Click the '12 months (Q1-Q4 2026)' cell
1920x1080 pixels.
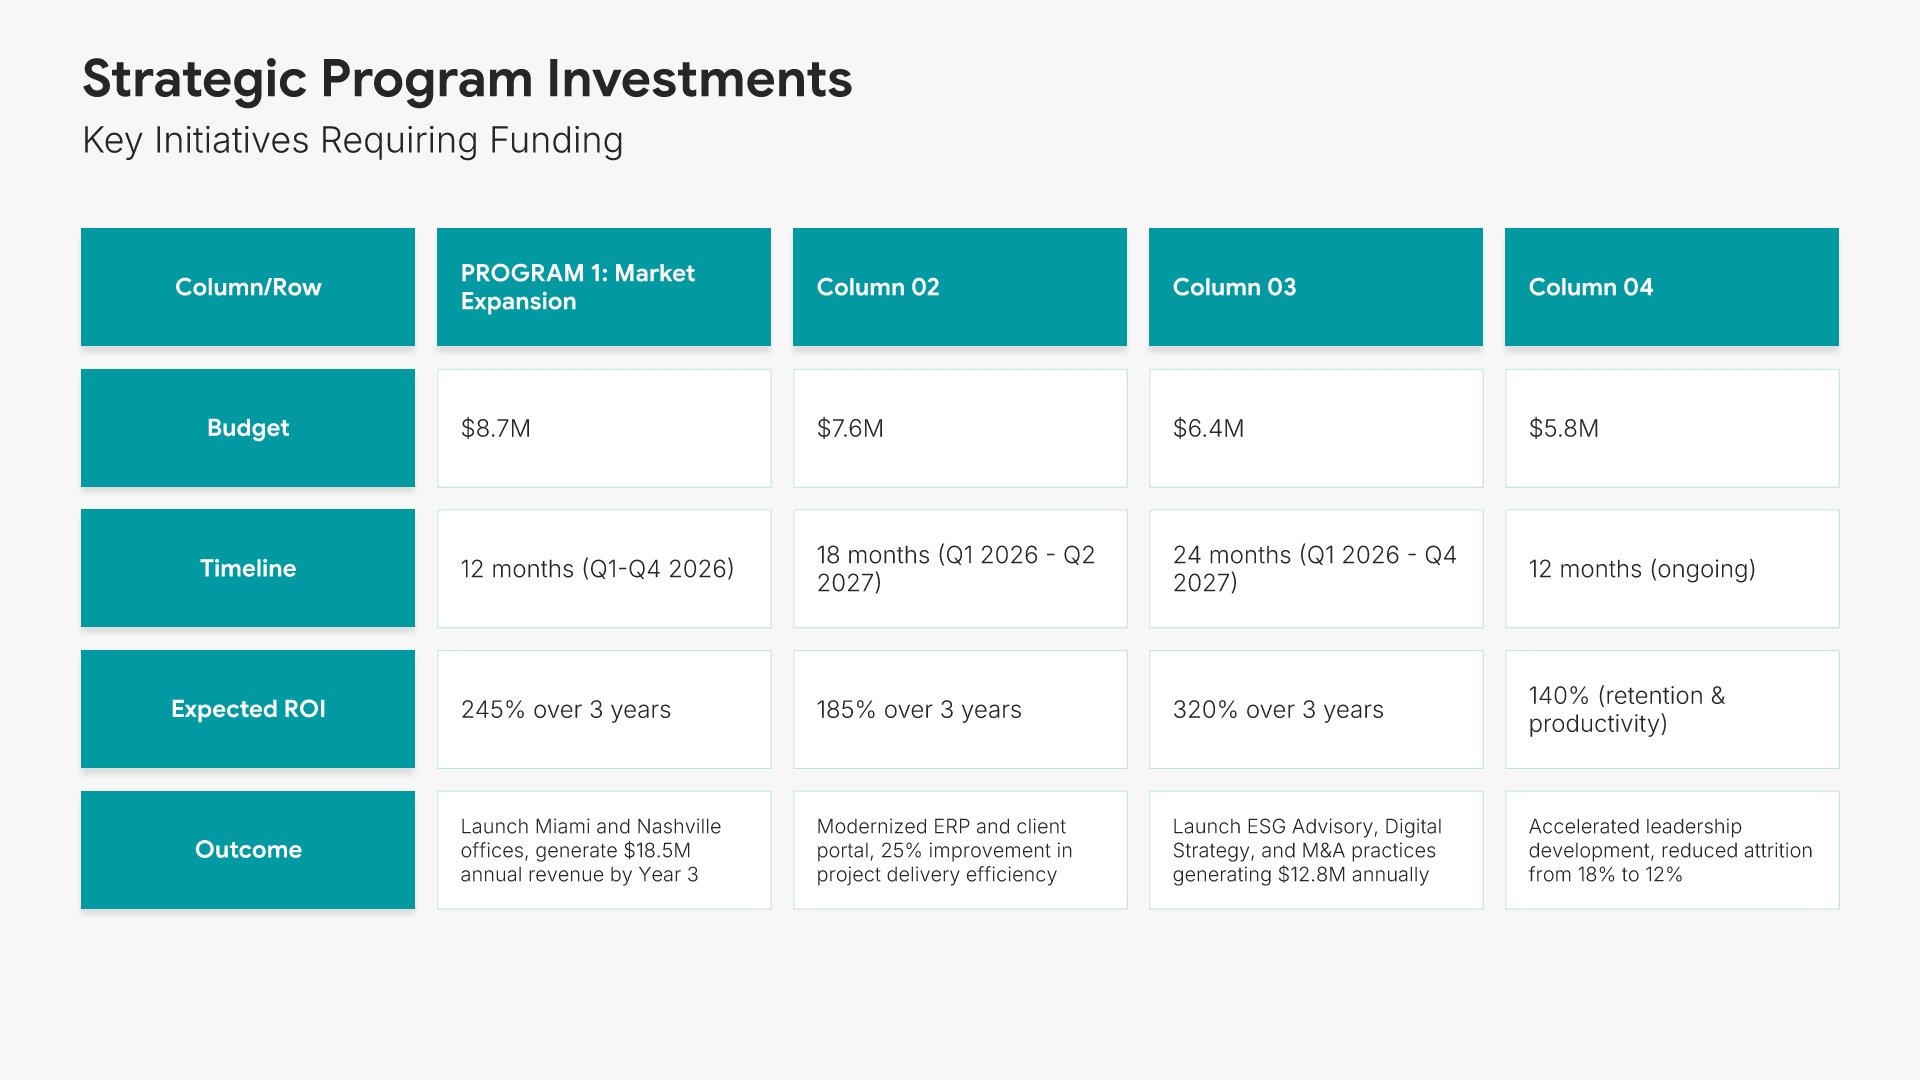[x=603, y=568]
